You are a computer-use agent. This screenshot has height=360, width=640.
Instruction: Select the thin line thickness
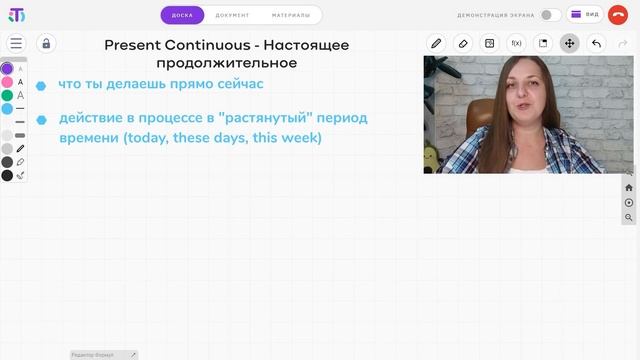coord(20,109)
